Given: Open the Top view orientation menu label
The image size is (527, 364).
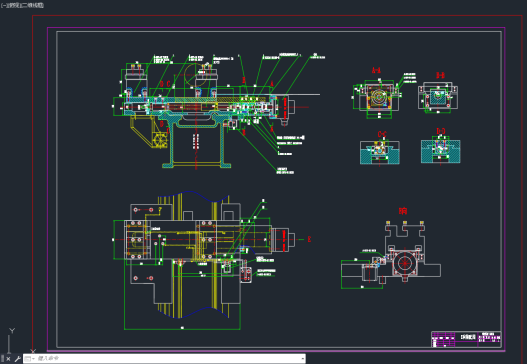Looking at the screenshot, I should point(11,5).
